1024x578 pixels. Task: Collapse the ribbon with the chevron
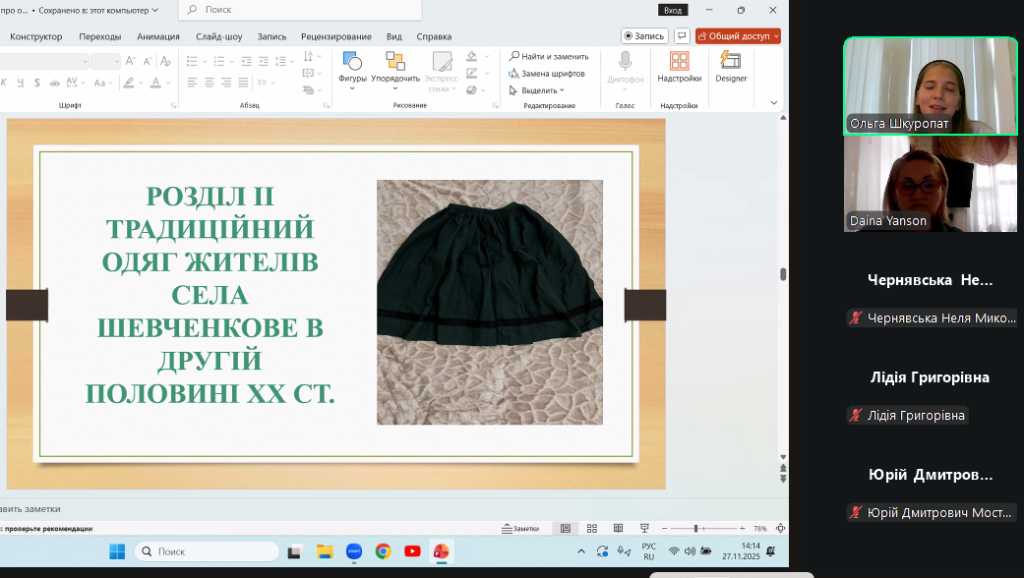[x=773, y=102]
